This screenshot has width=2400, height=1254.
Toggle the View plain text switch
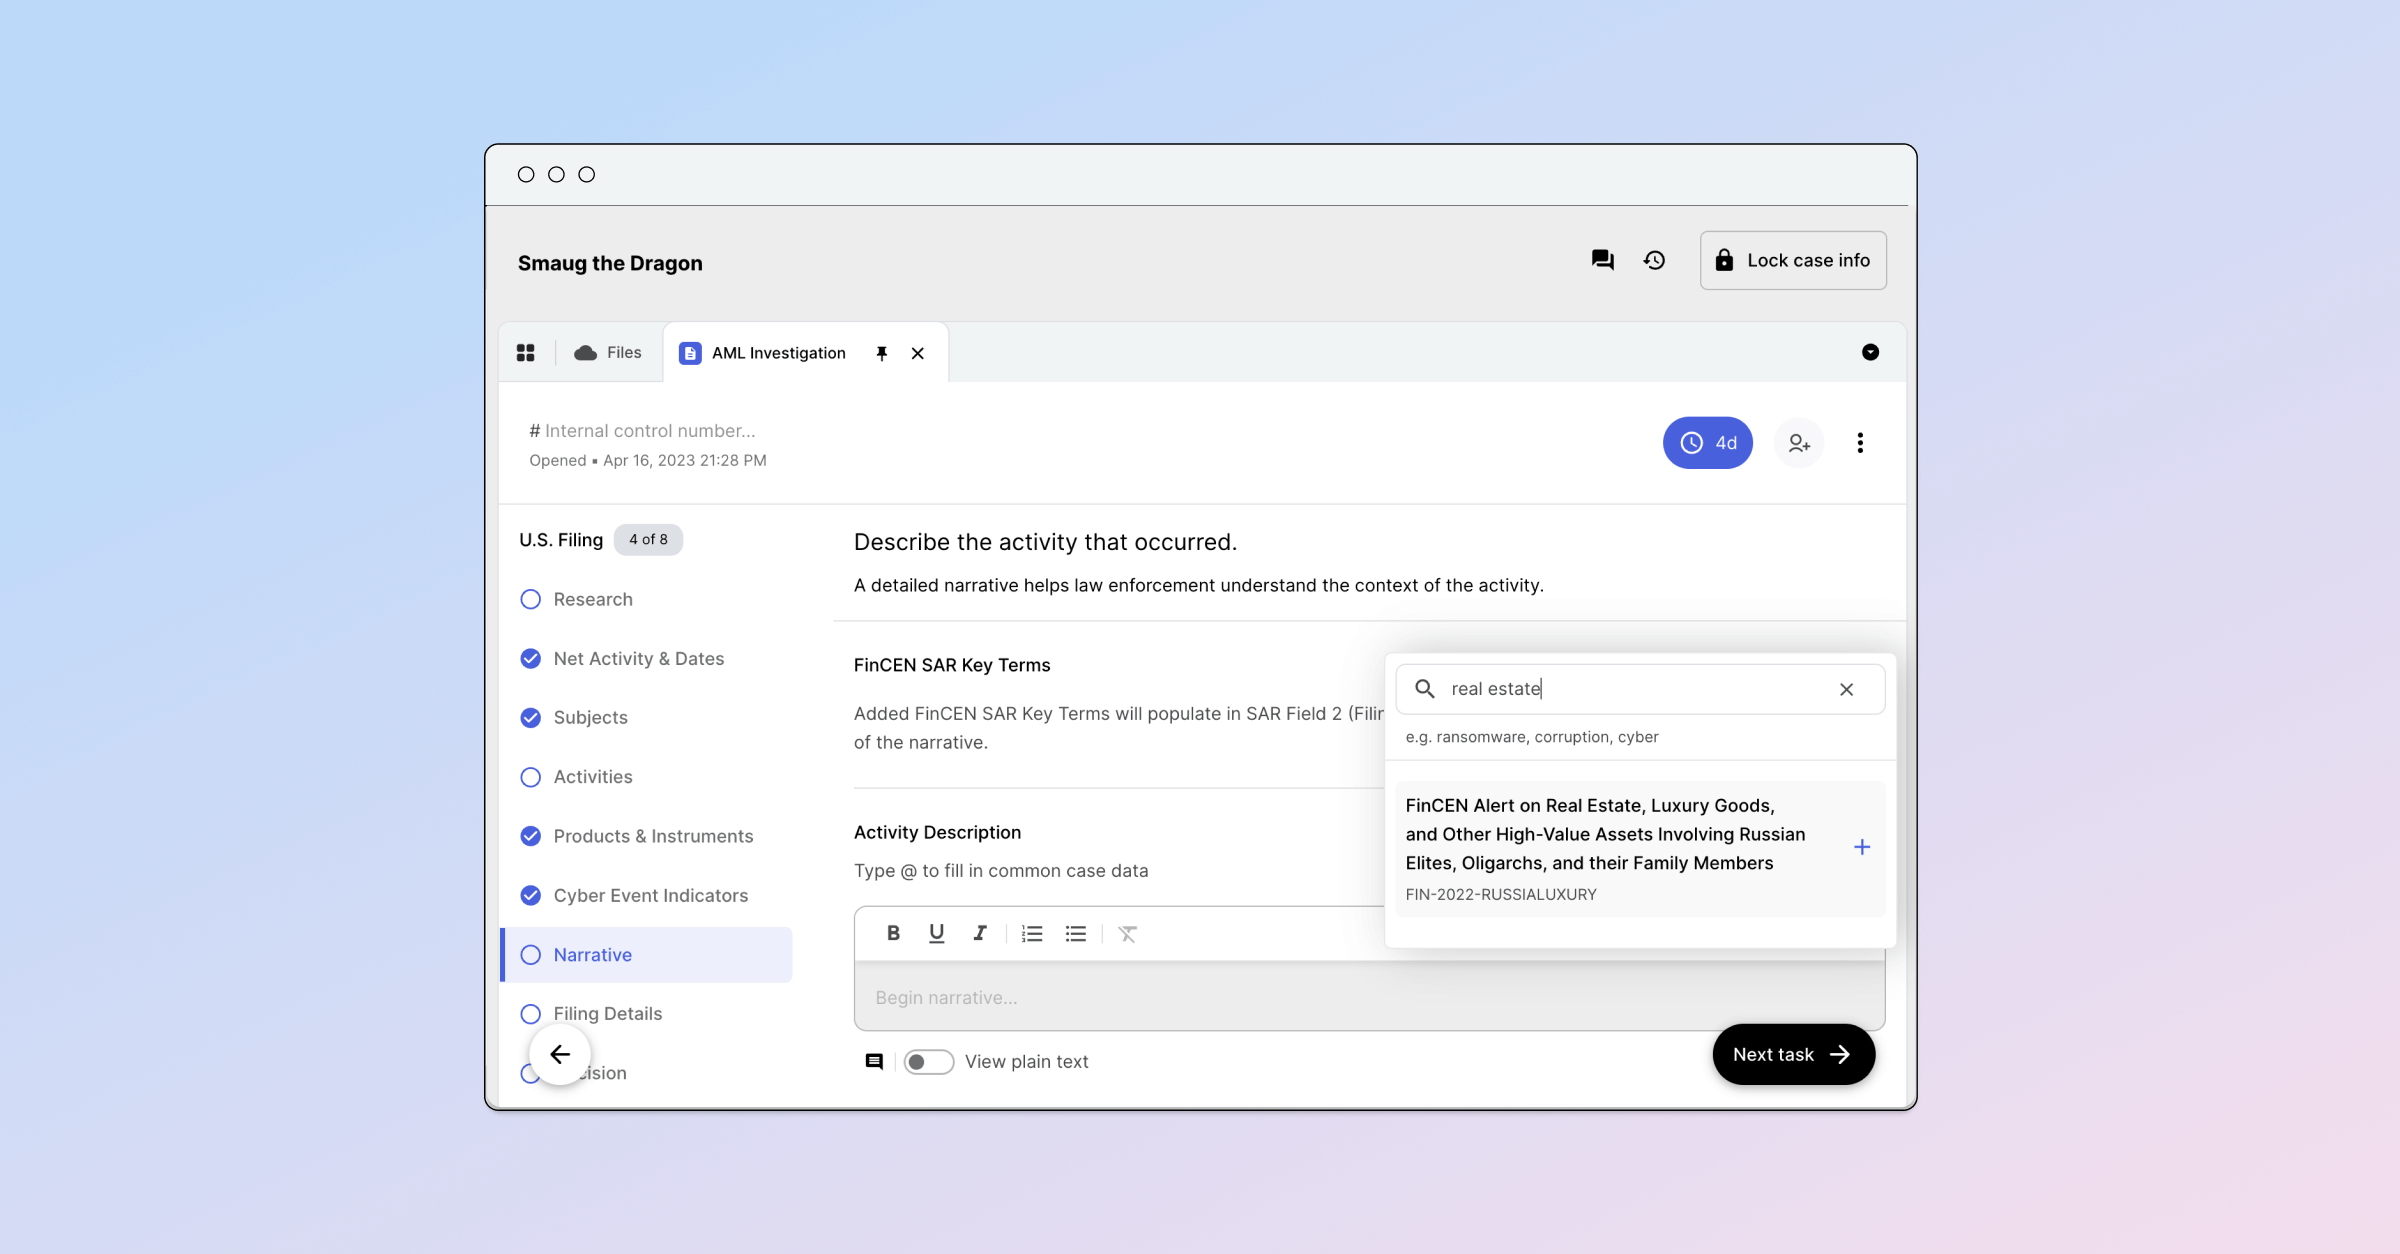coord(925,1060)
